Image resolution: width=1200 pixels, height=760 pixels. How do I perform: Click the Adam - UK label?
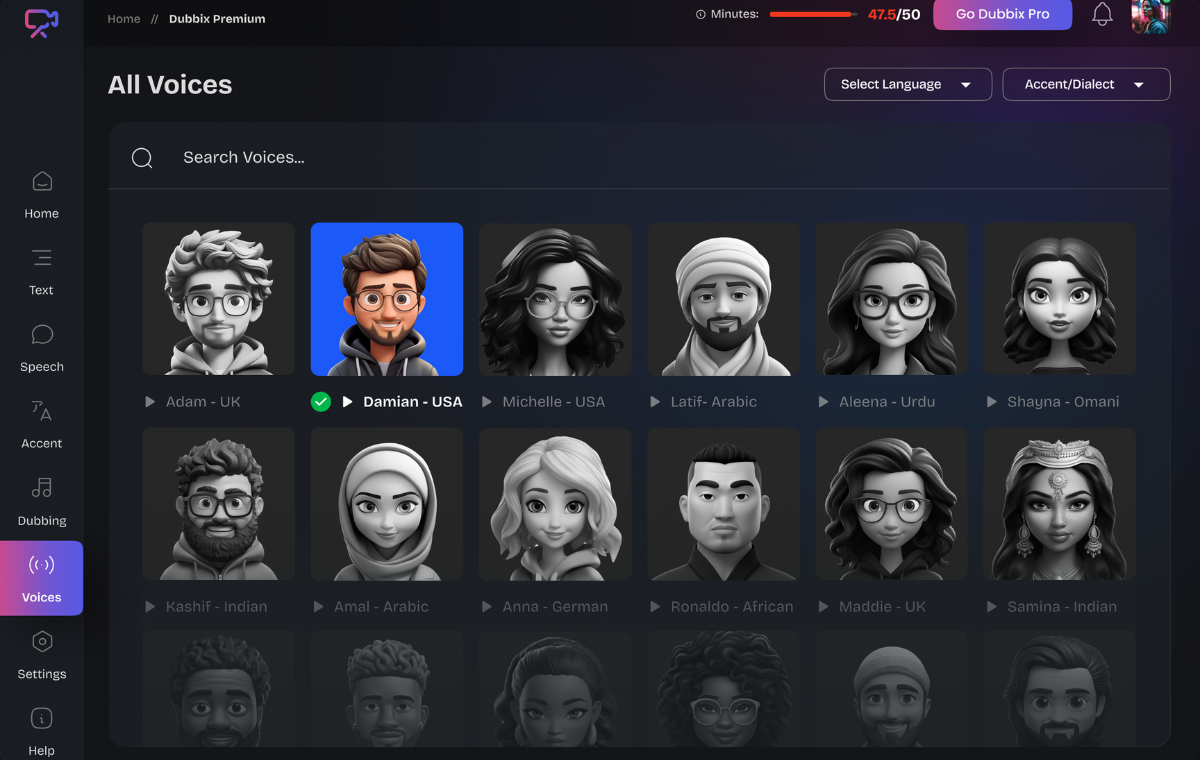pyautogui.click(x=203, y=402)
